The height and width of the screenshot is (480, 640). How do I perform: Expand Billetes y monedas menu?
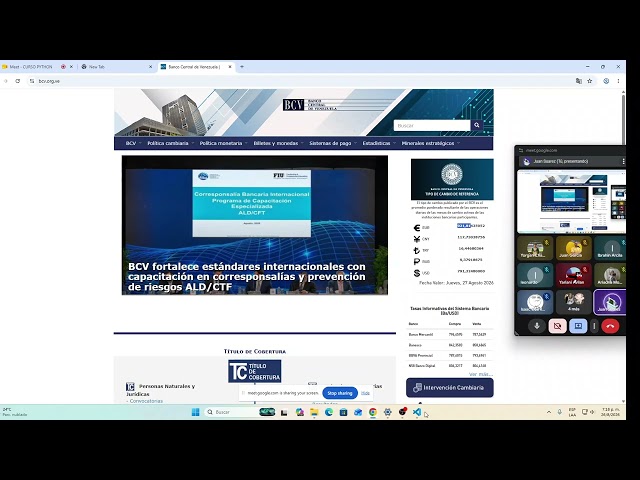click(278, 143)
